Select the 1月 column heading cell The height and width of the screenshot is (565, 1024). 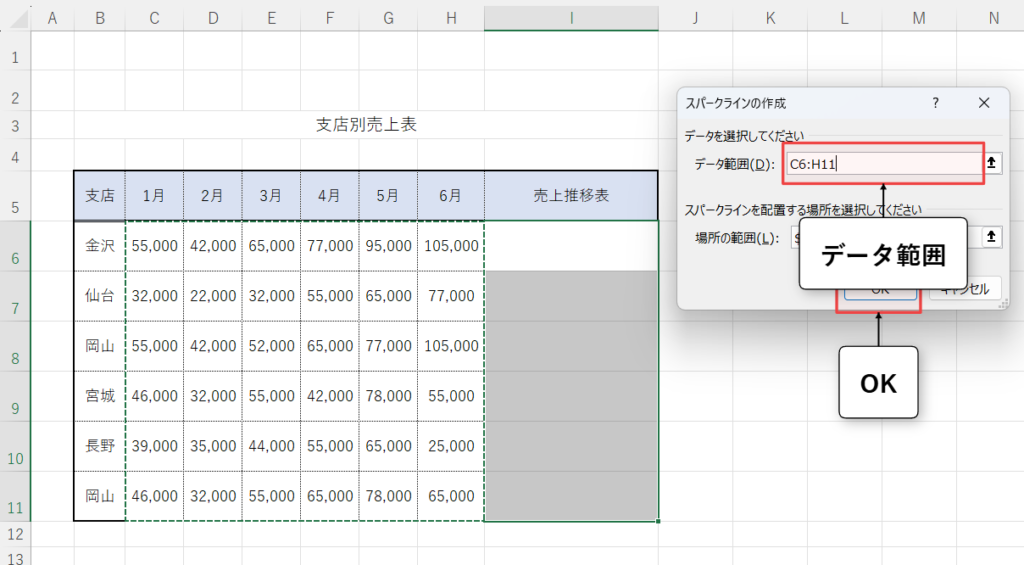[x=154, y=196]
